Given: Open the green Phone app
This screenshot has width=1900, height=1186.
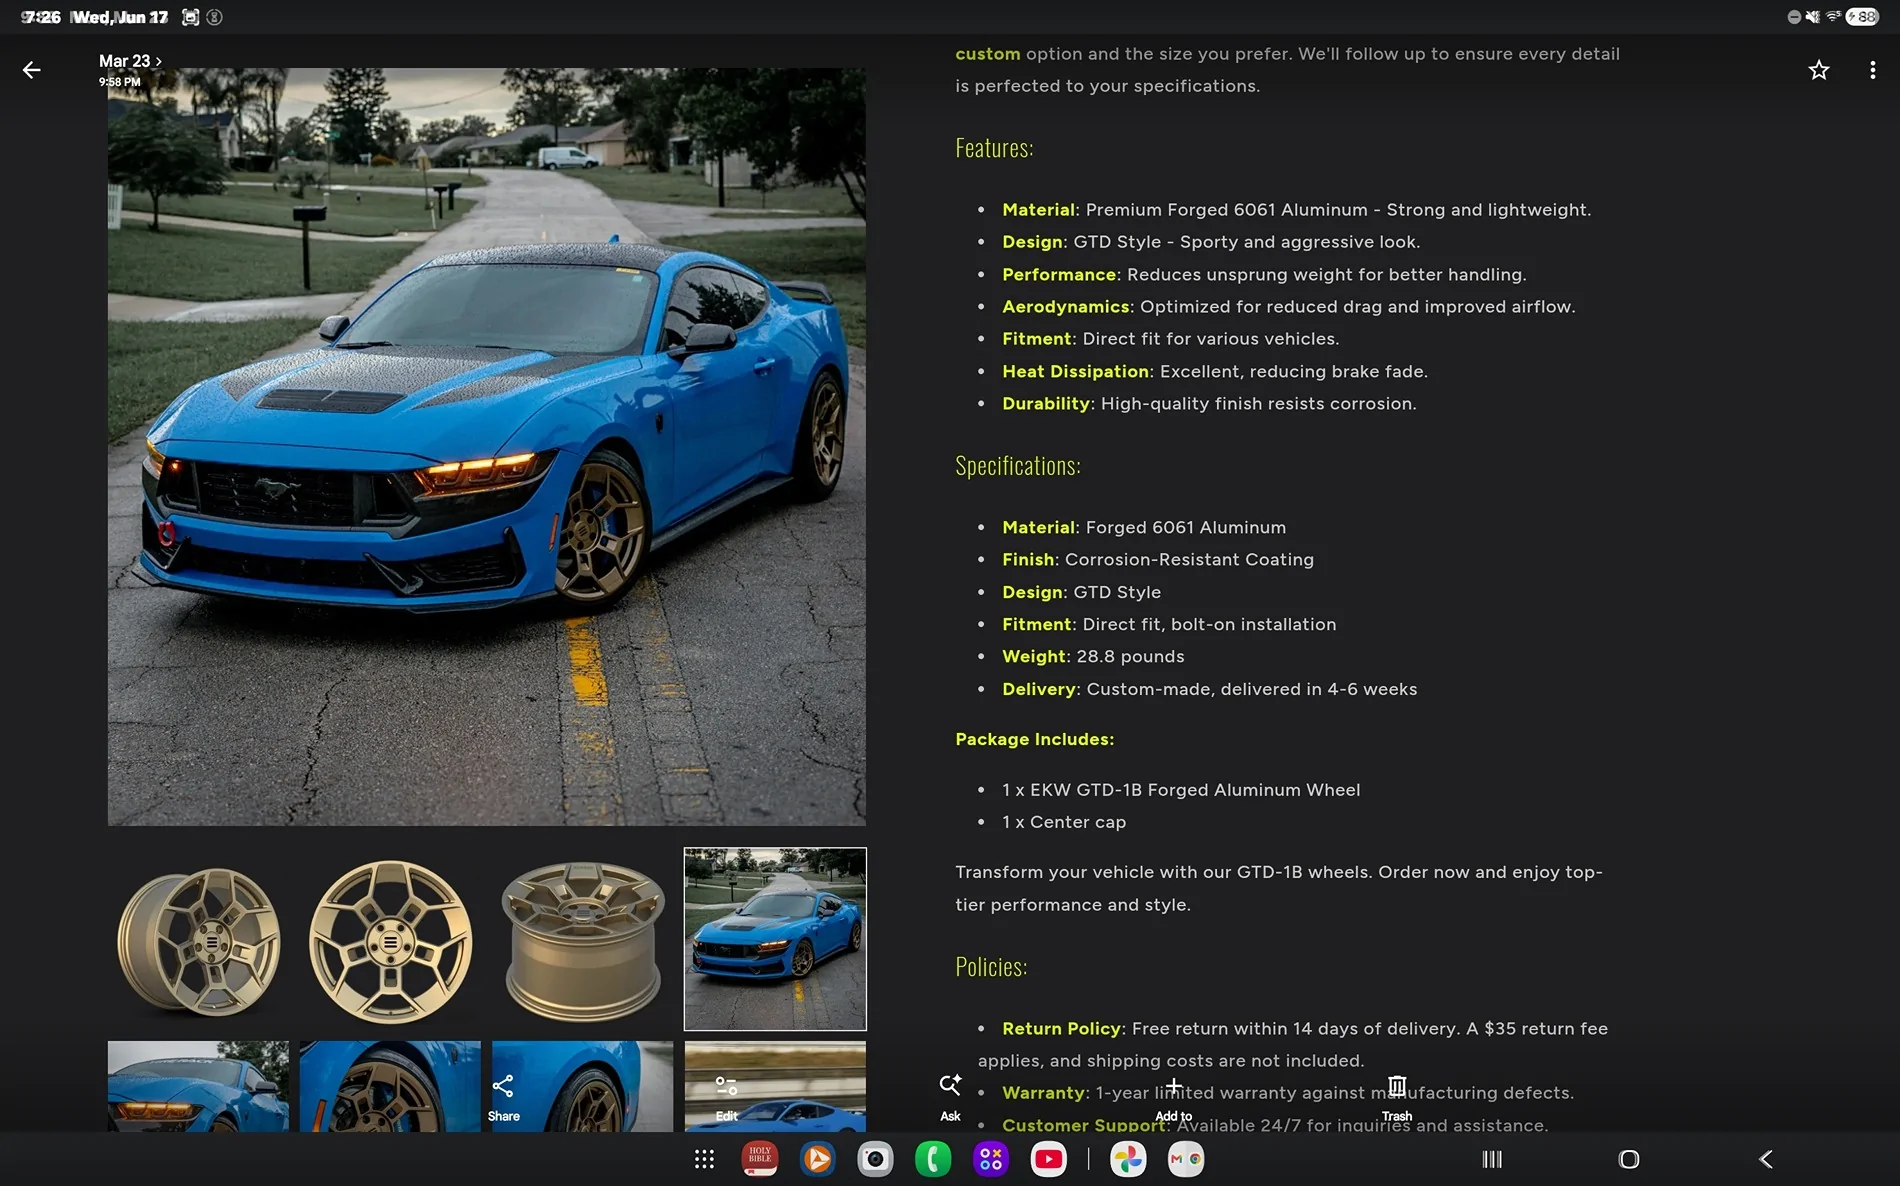Looking at the screenshot, I should tap(933, 1159).
